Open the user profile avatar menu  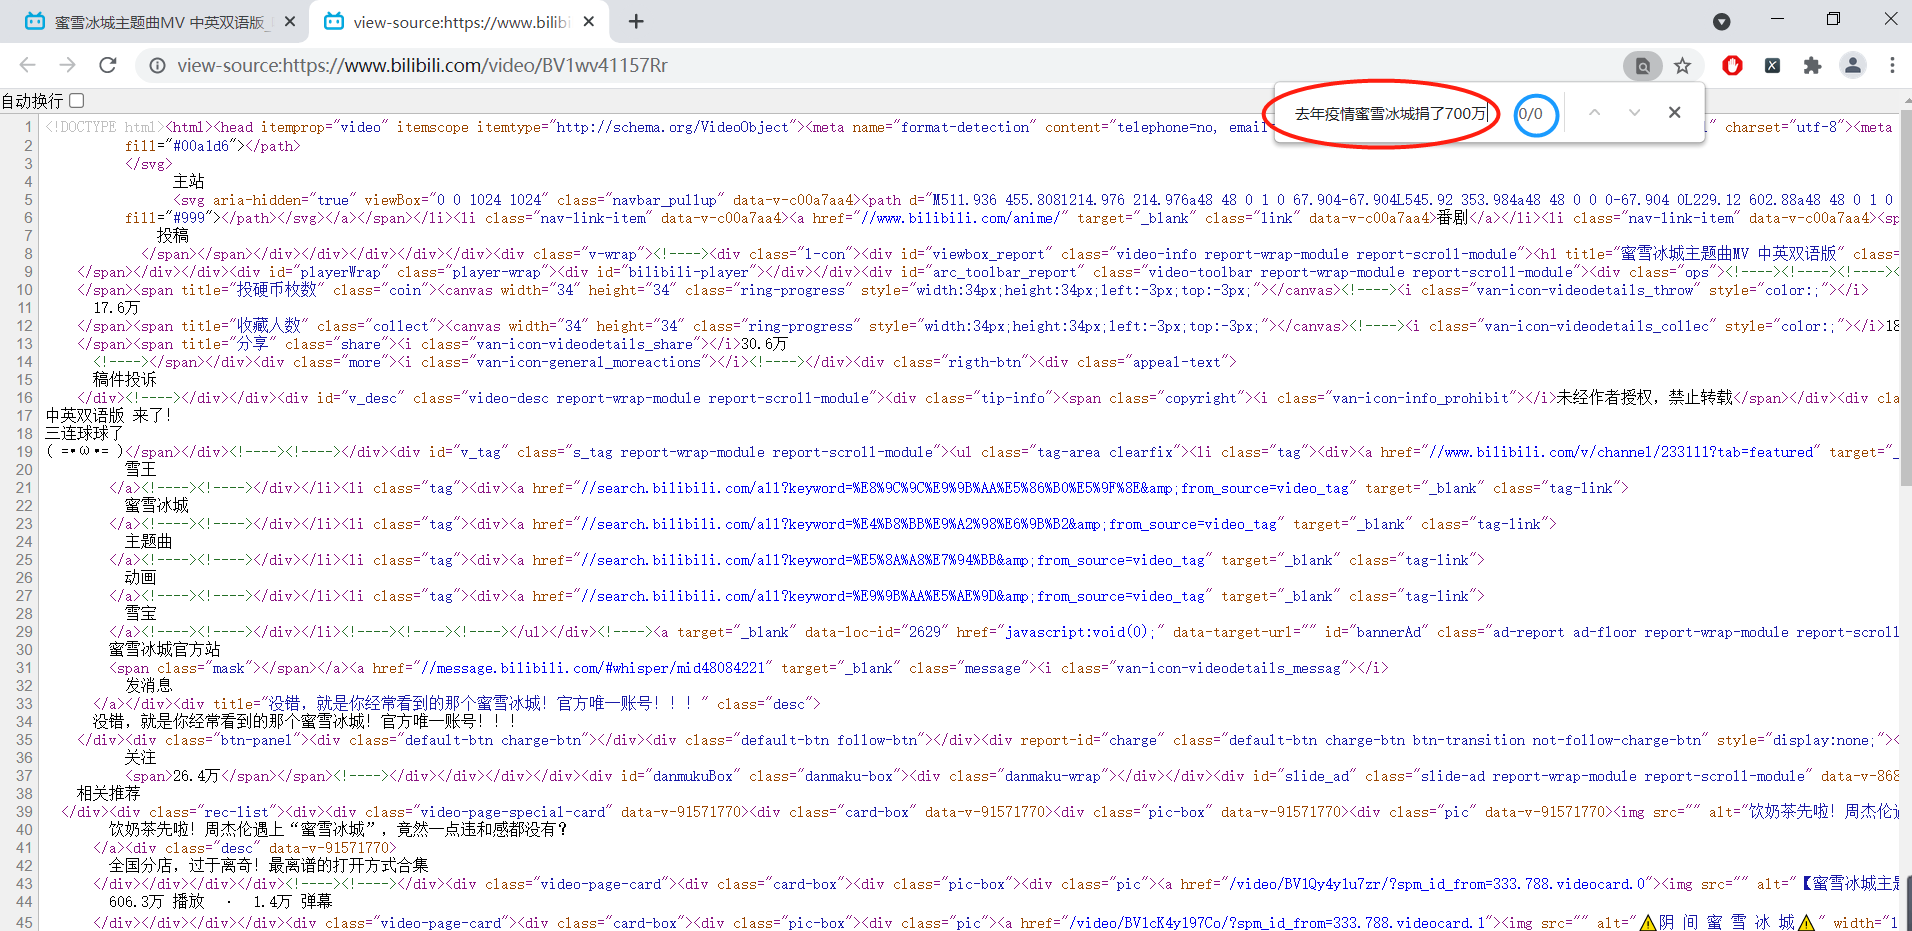(x=1852, y=65)
